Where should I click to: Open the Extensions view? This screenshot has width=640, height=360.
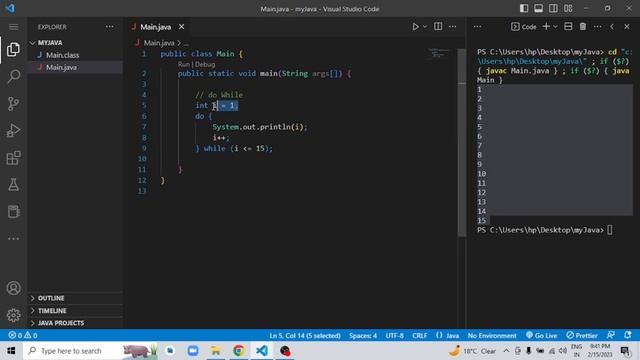tap(13, 158)
